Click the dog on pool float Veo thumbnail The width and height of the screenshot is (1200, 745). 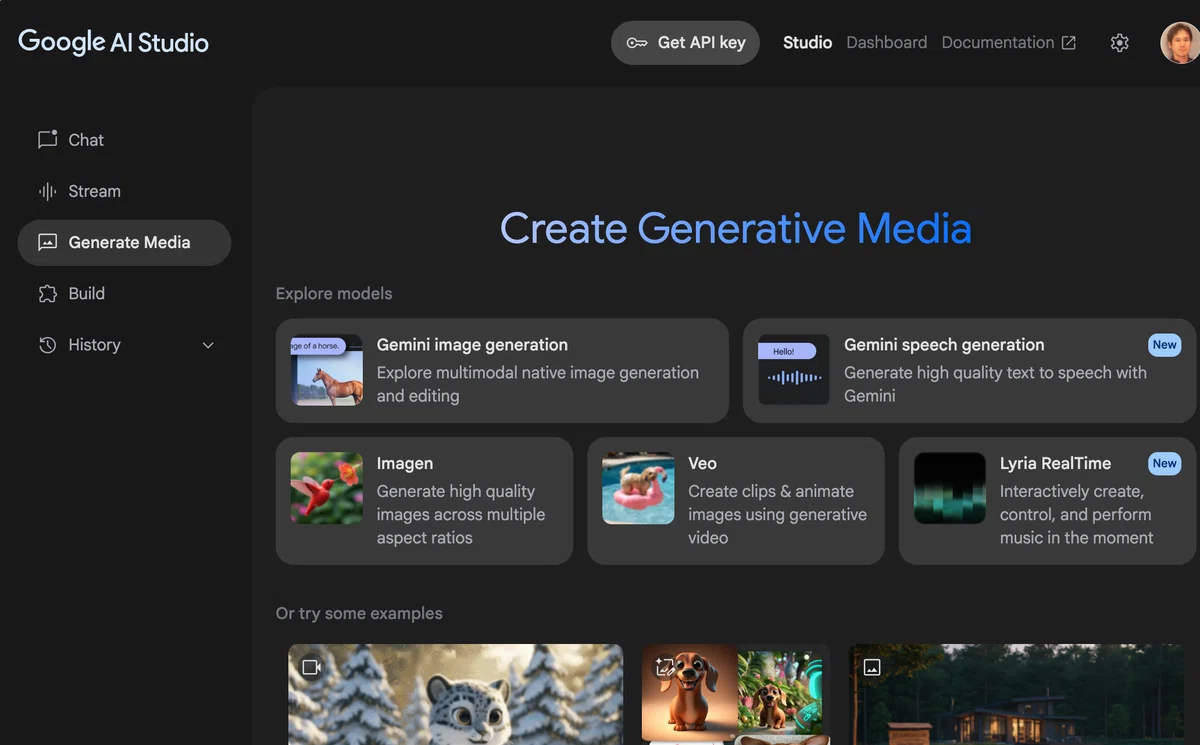point(639,488)
